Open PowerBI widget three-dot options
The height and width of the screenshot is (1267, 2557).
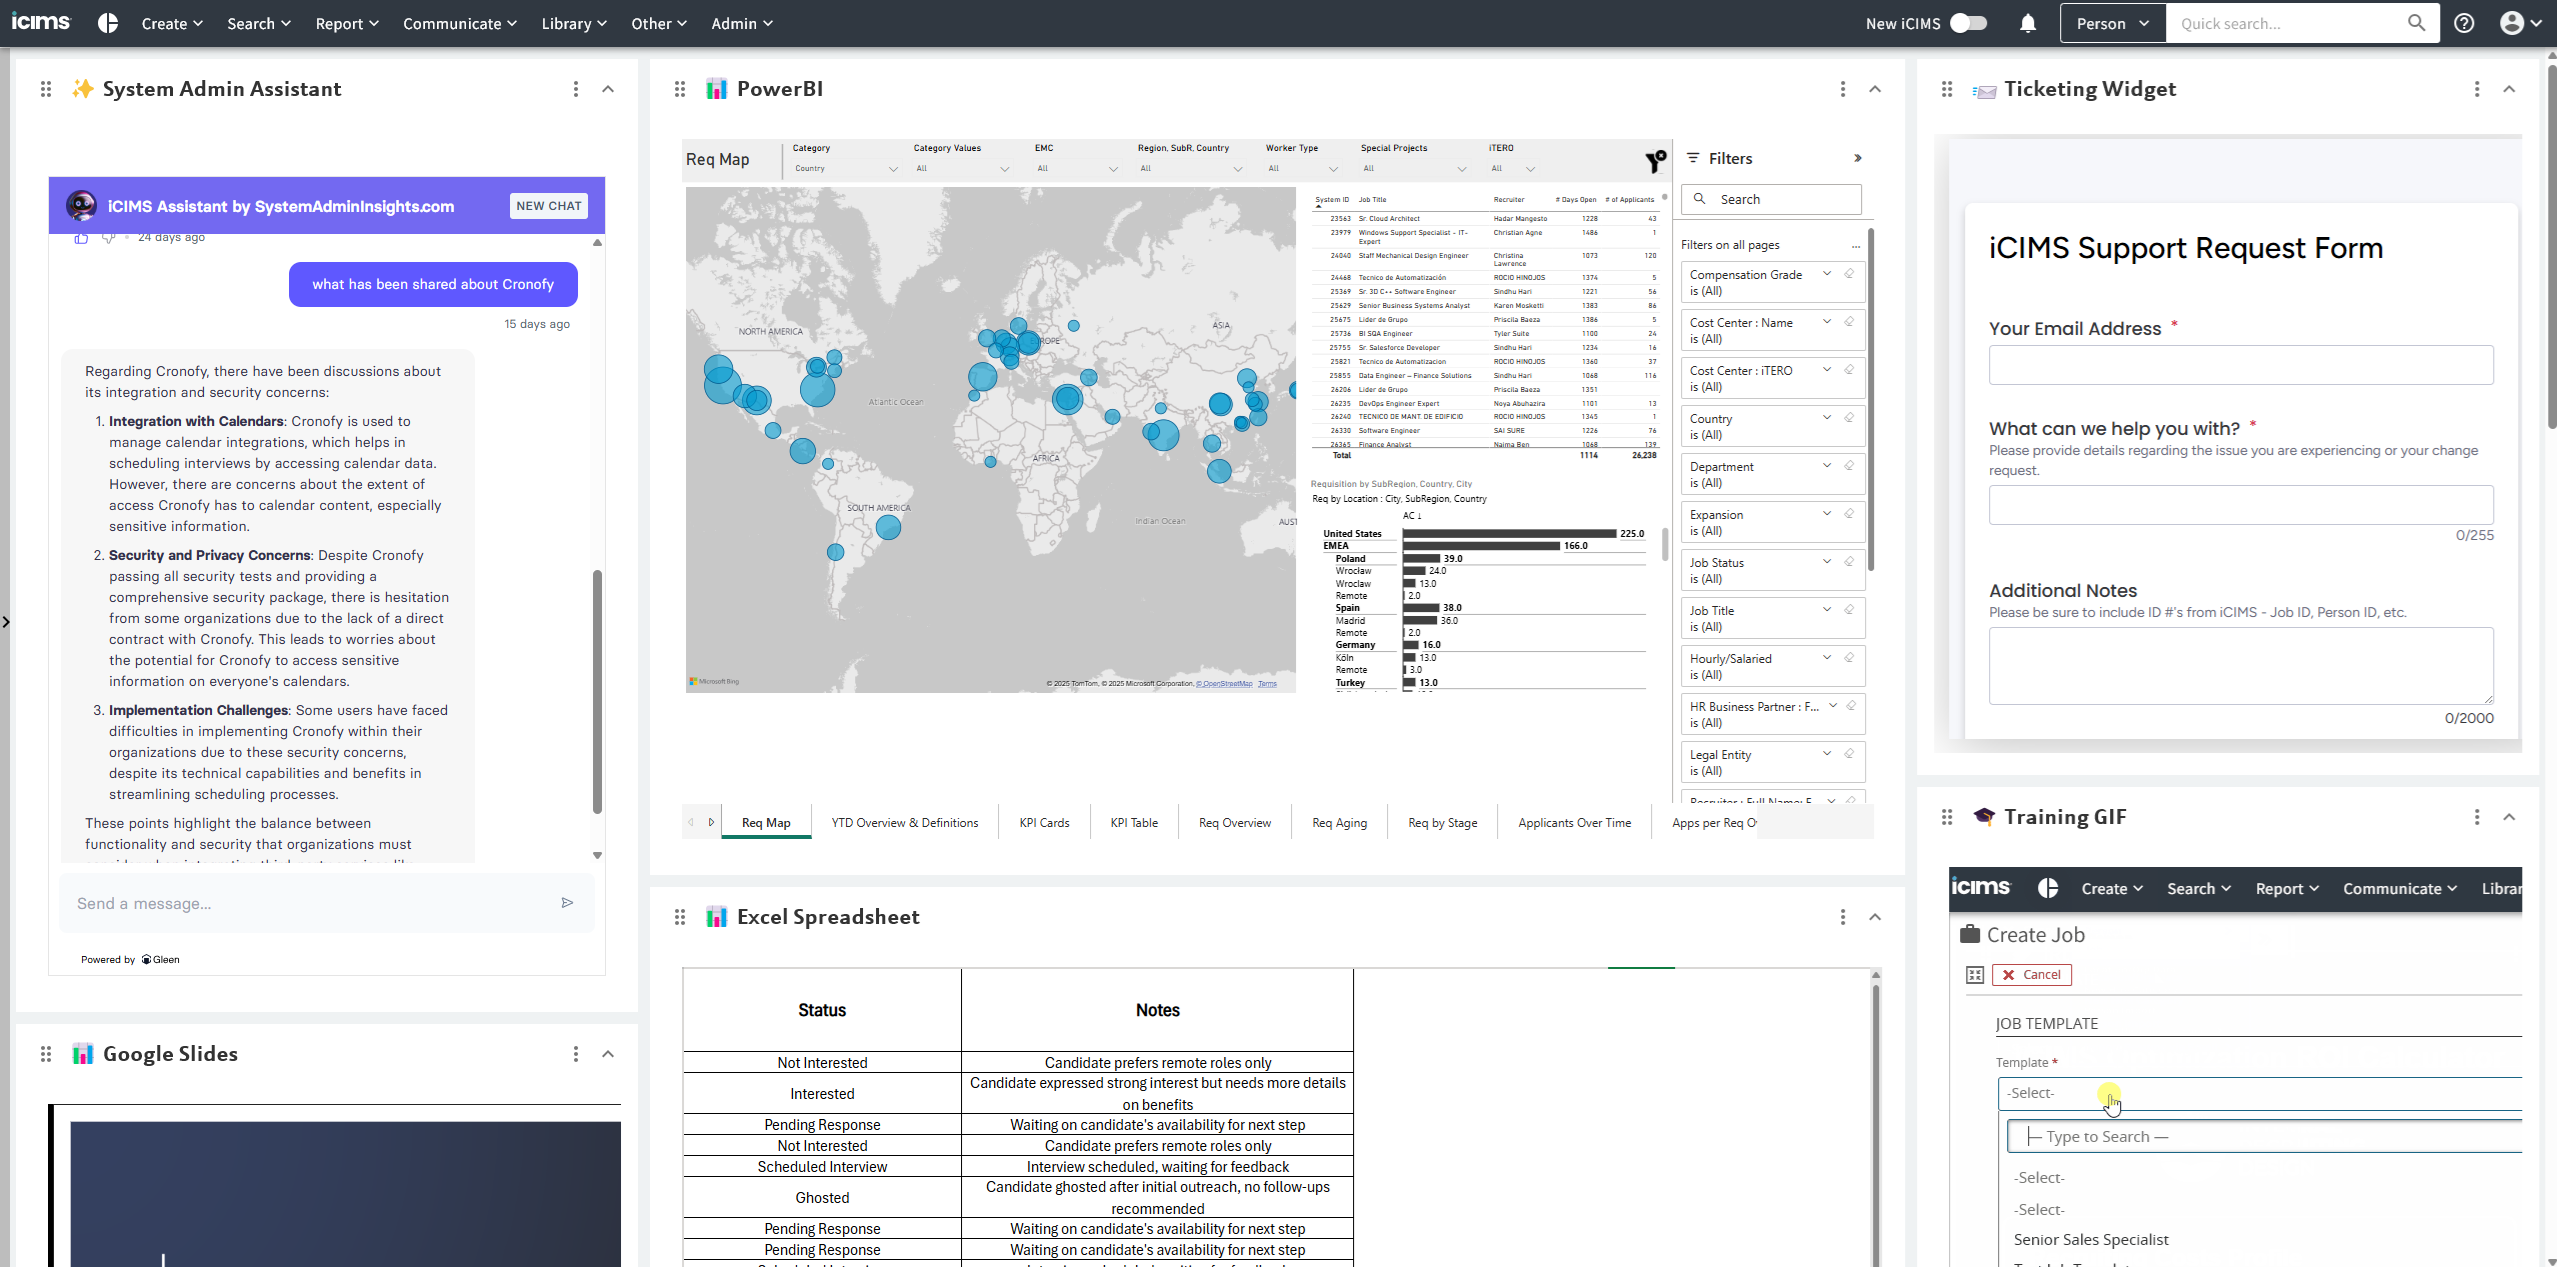(x=1843, y=89)
